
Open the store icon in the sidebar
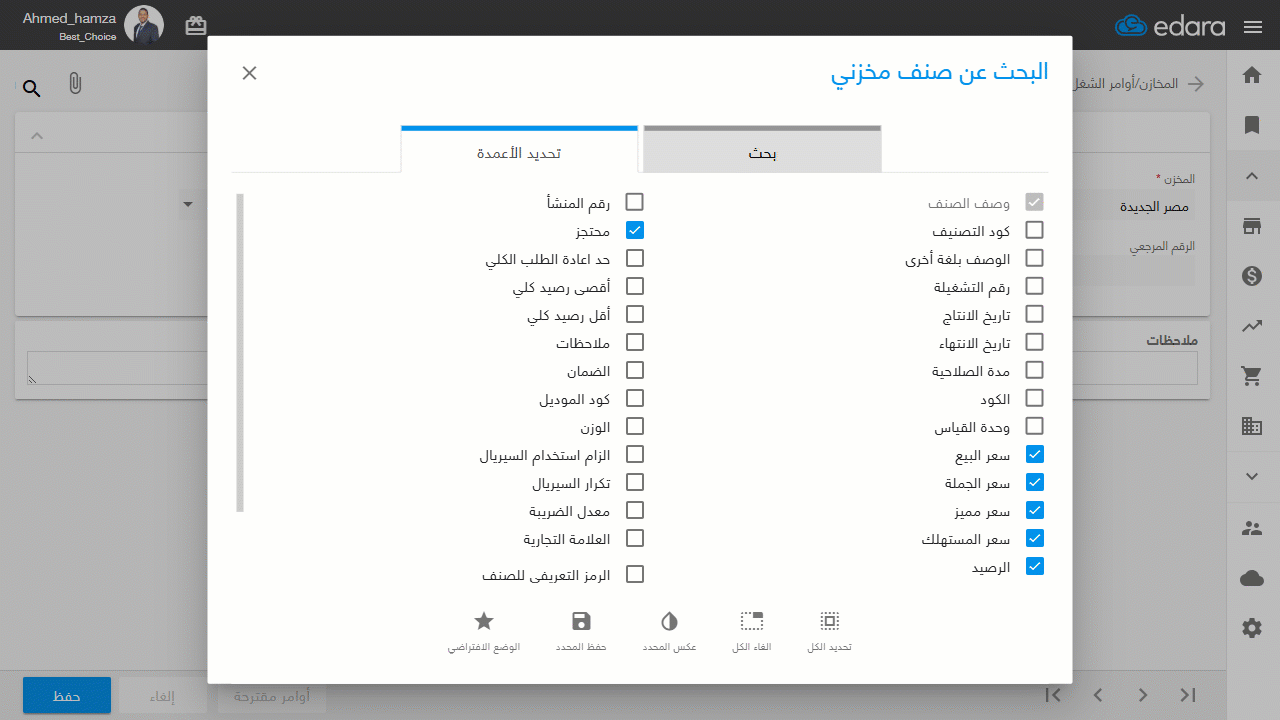tap(1252, 226)
